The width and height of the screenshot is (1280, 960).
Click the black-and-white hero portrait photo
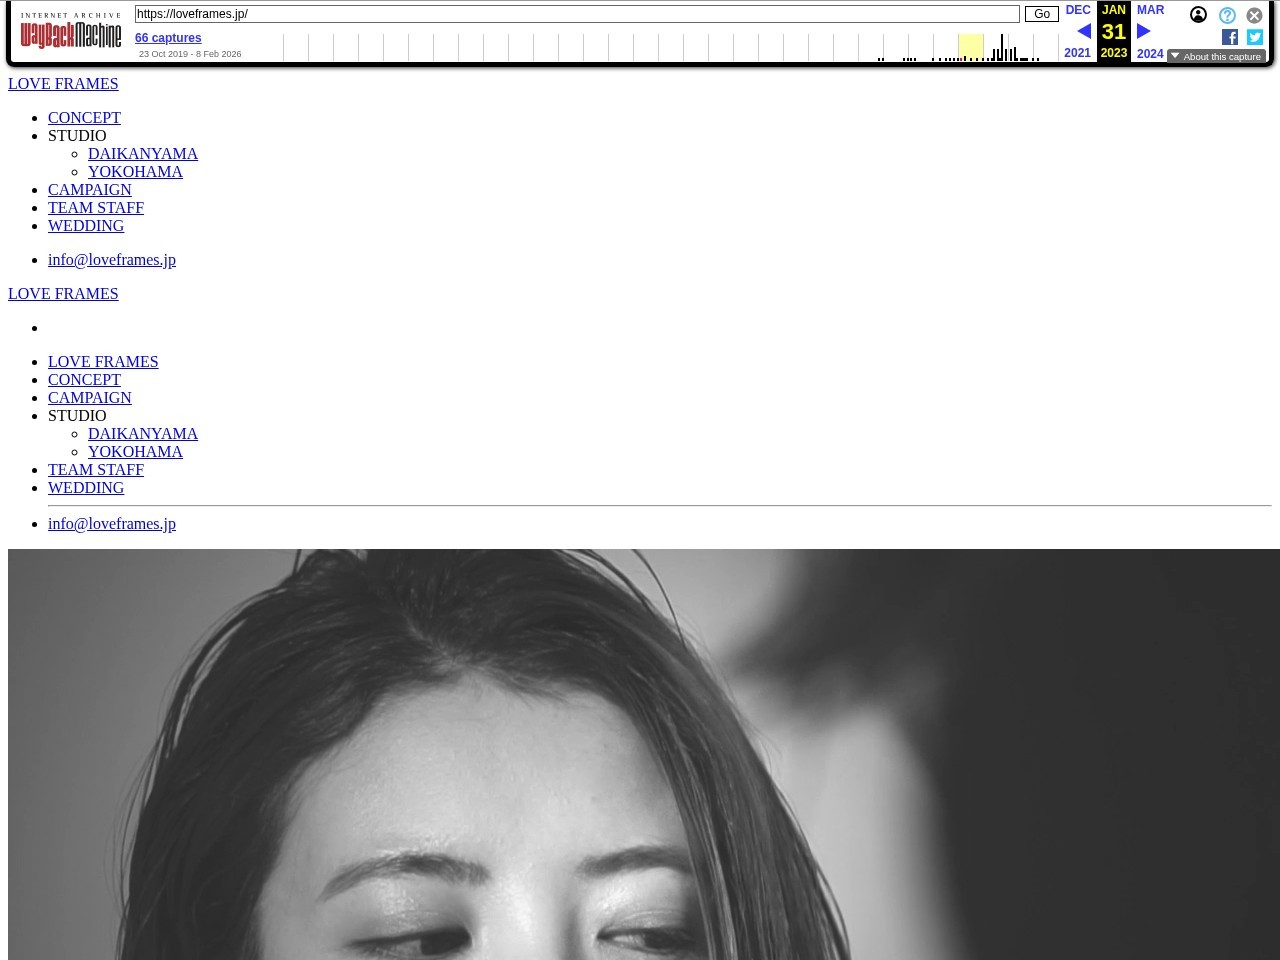pos(644,754)
